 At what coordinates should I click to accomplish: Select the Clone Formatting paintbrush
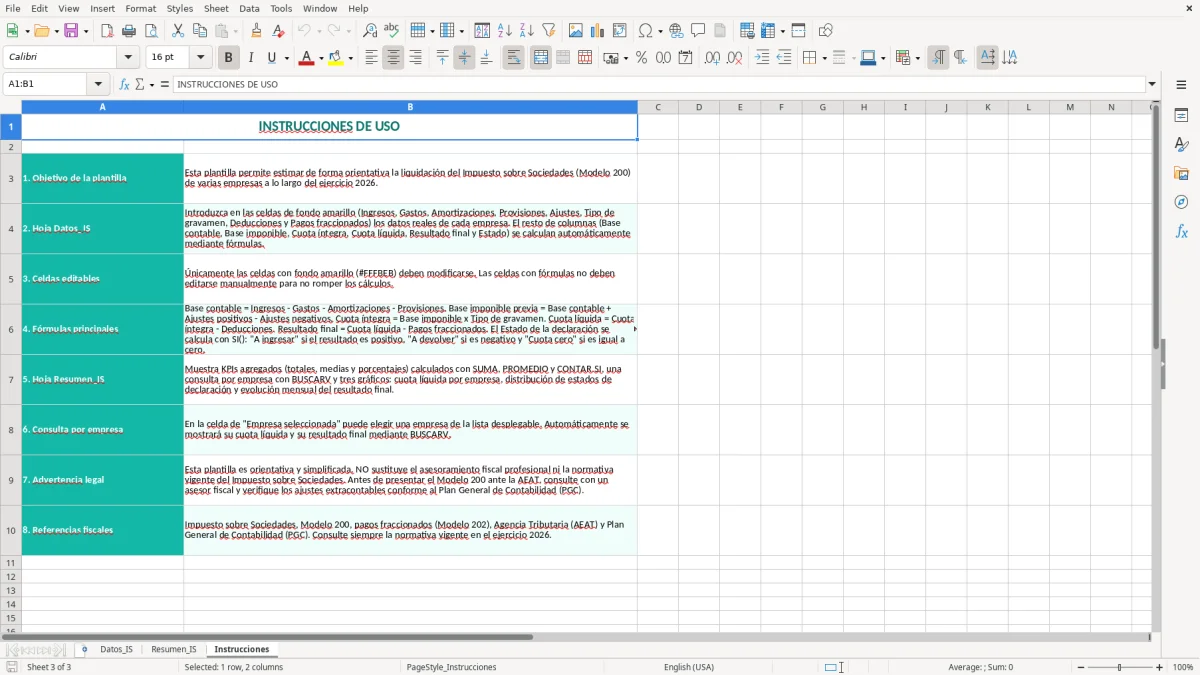point(257,31)
